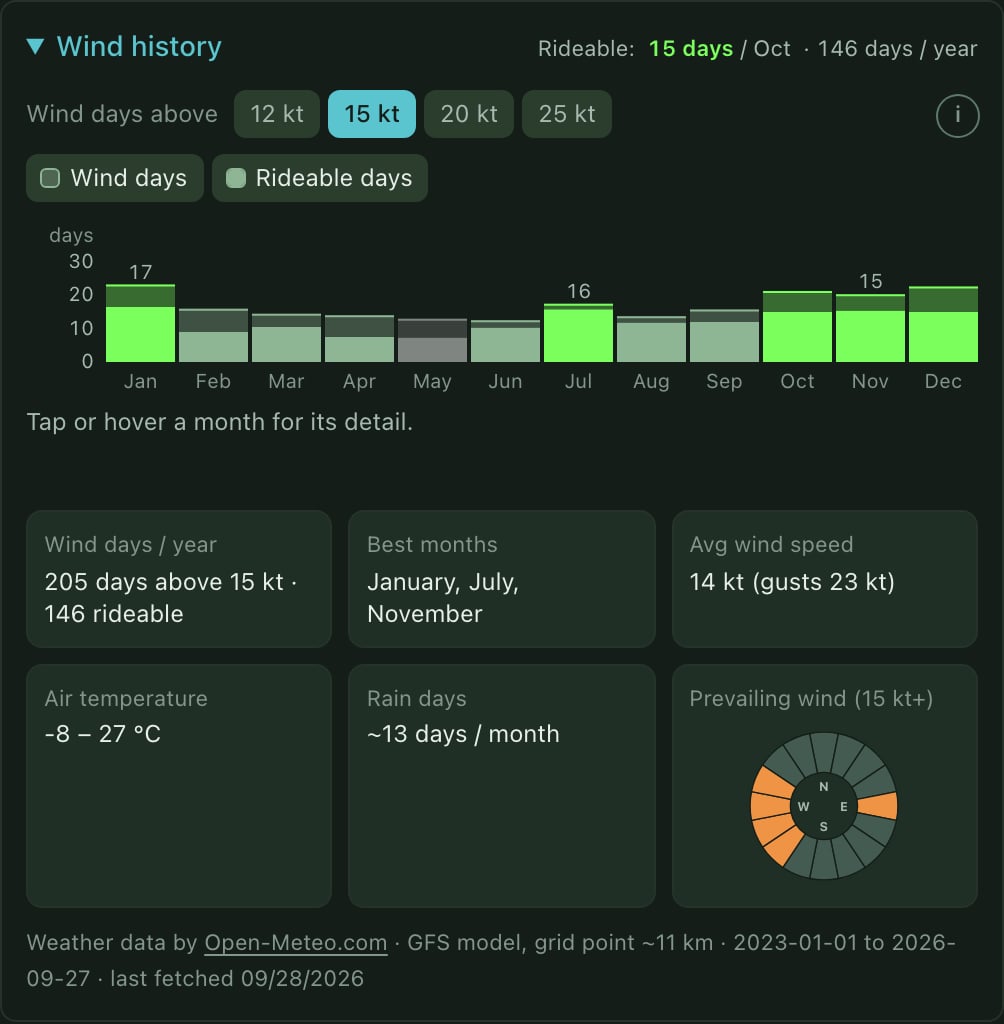Click the '15 days' rideable summary text
Screen dimensions: 1004x1024
690,49
